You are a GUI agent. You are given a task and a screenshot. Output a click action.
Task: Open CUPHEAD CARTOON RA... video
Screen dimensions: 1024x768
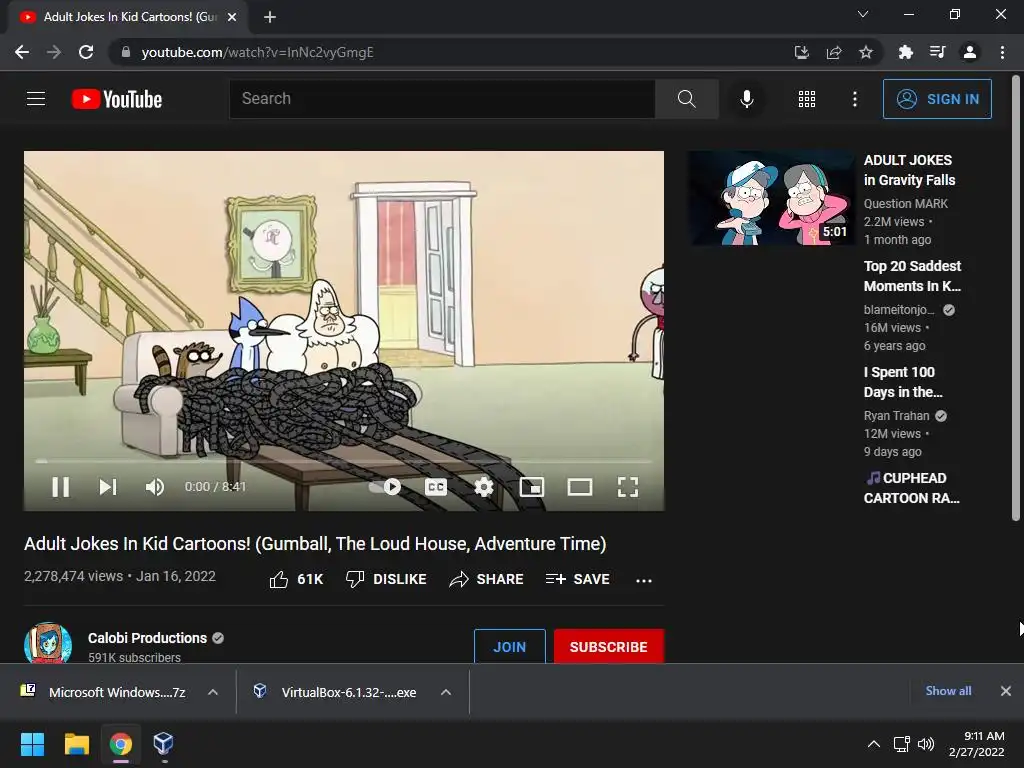click(x=912, y=488)
